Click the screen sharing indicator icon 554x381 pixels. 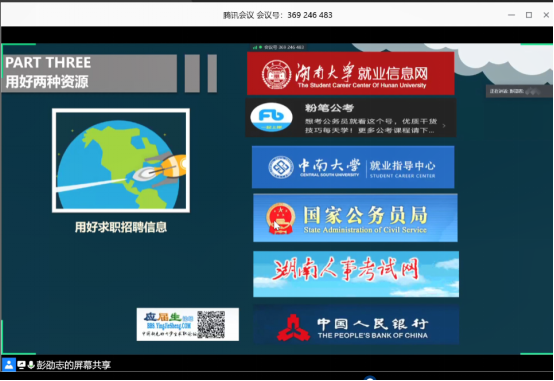pos(21,365)
